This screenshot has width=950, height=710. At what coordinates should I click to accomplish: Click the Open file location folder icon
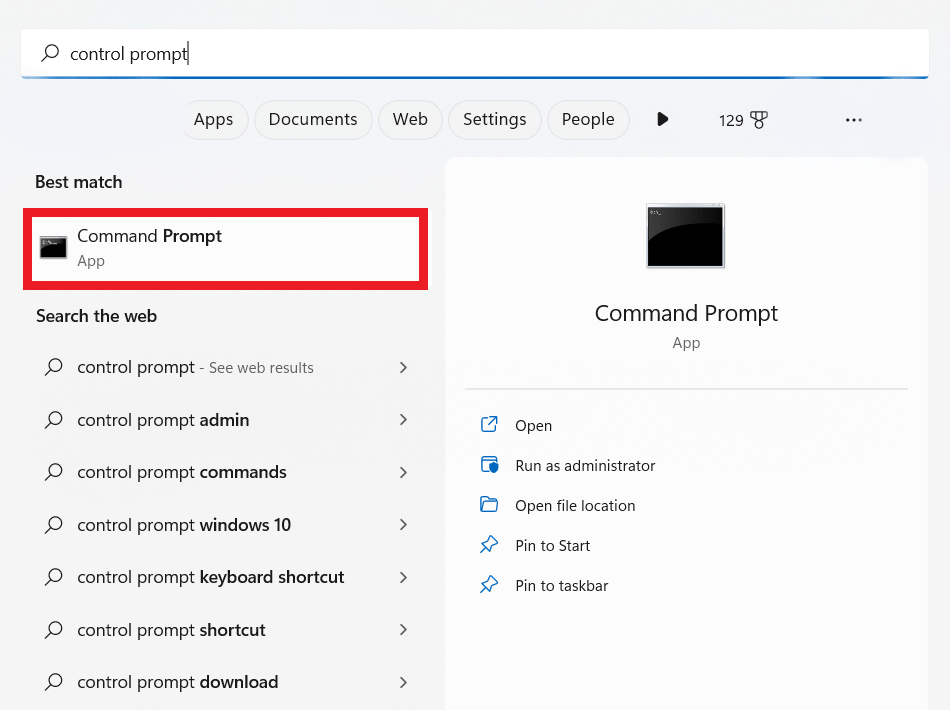489,505
